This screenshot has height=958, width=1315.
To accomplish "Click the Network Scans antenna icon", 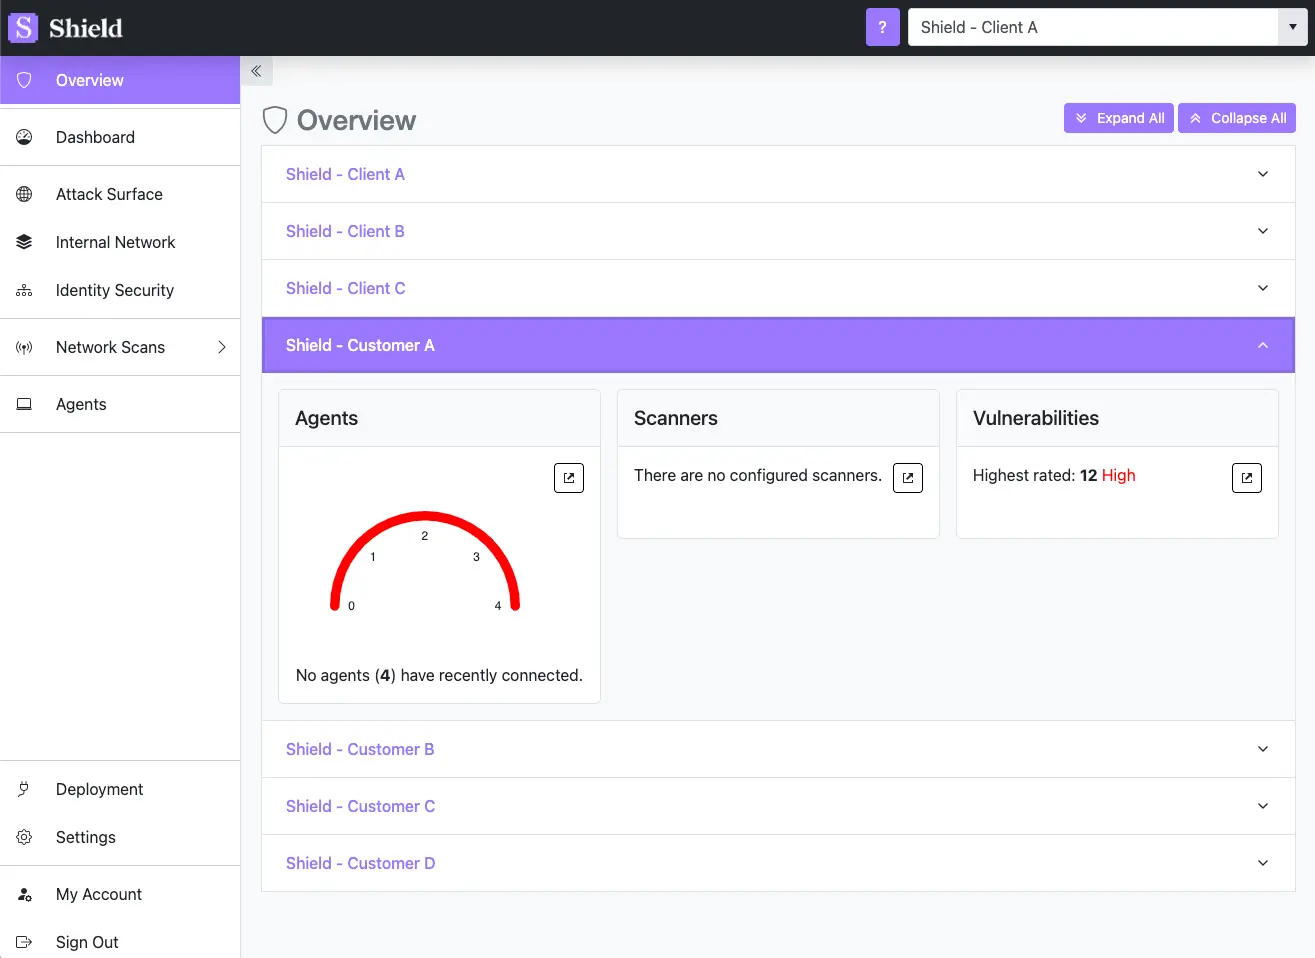I will coord(24,347).
